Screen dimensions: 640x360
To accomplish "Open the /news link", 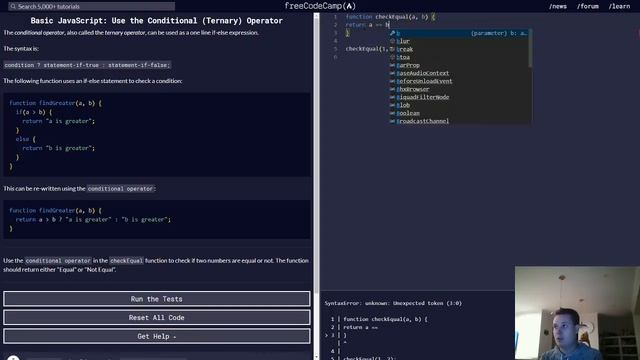I will point(558,6).
